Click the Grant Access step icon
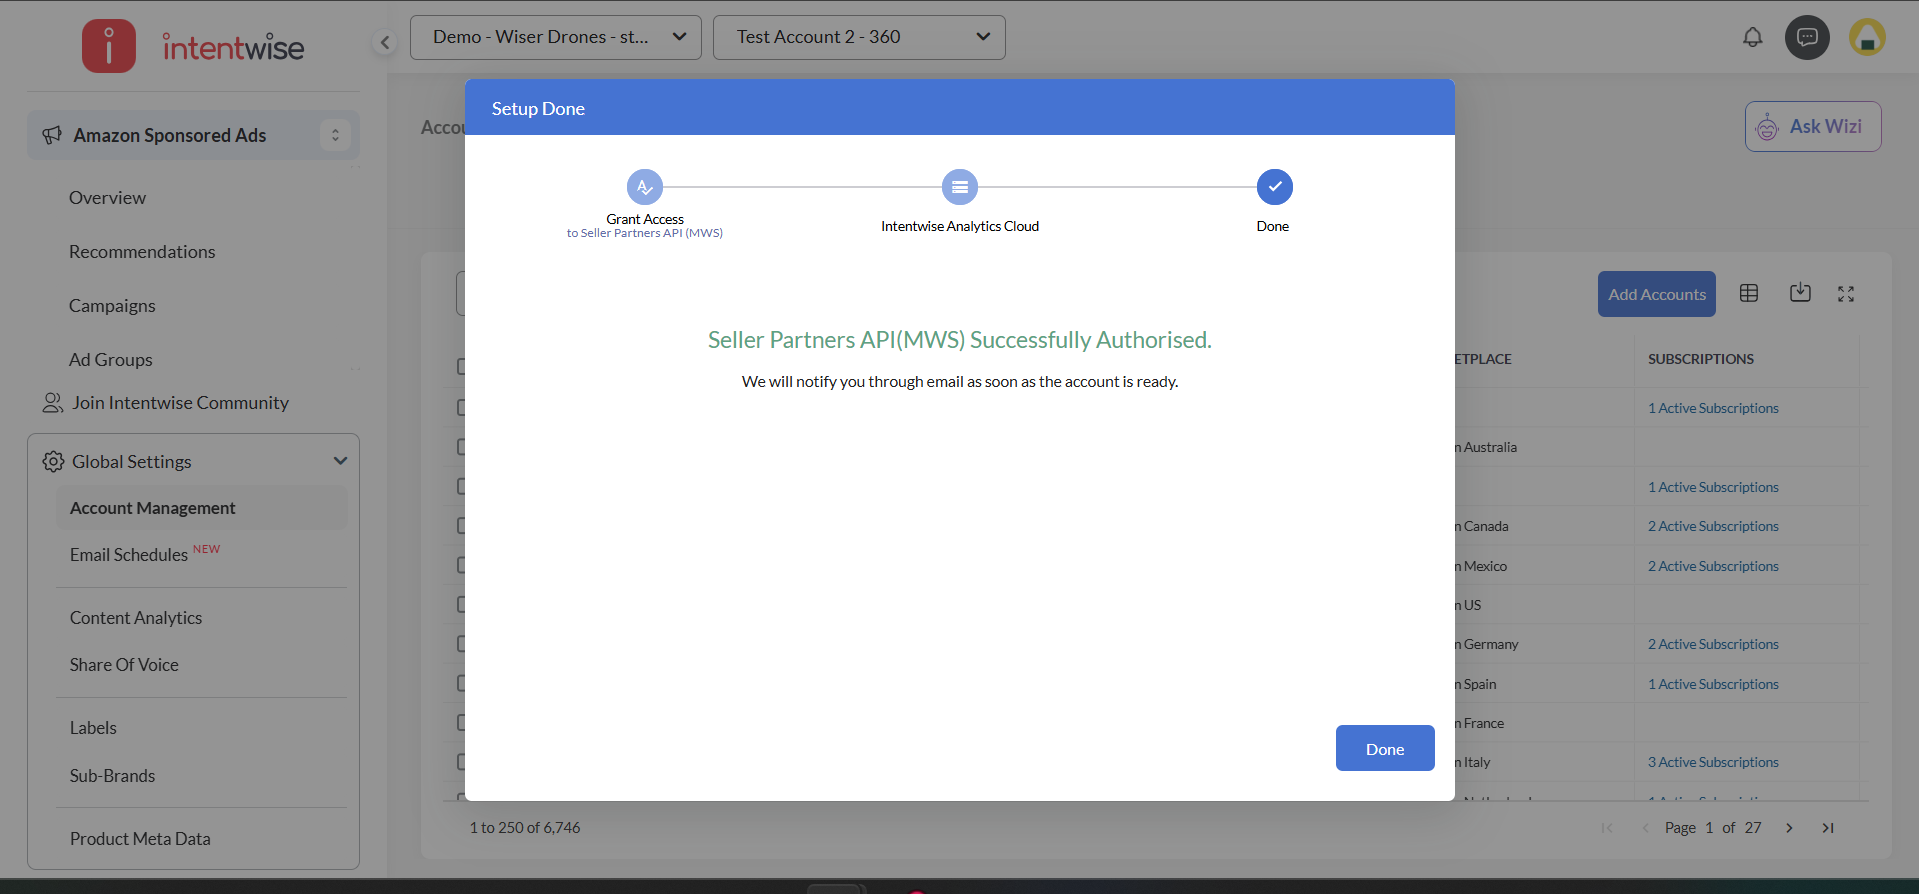Screen dimensions: 1919x894 tap(645, 187)
